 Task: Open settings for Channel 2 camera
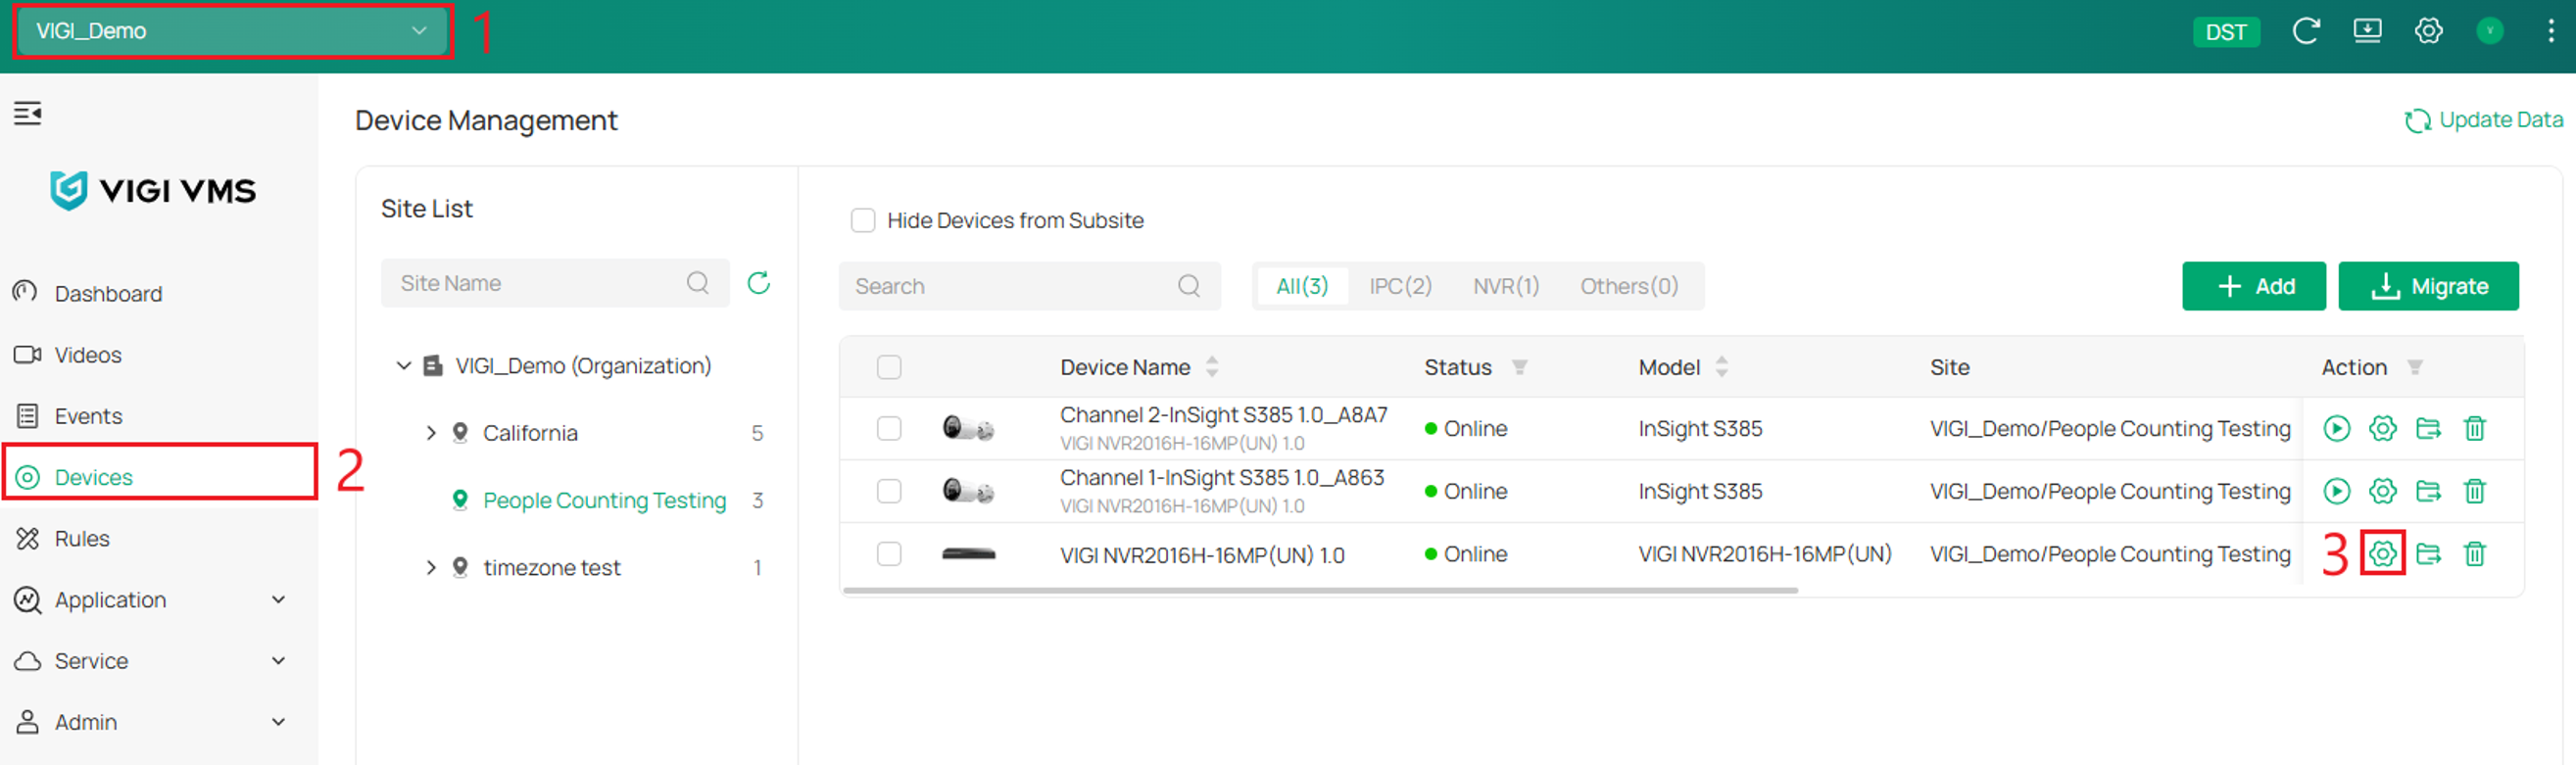point(2382,428)
